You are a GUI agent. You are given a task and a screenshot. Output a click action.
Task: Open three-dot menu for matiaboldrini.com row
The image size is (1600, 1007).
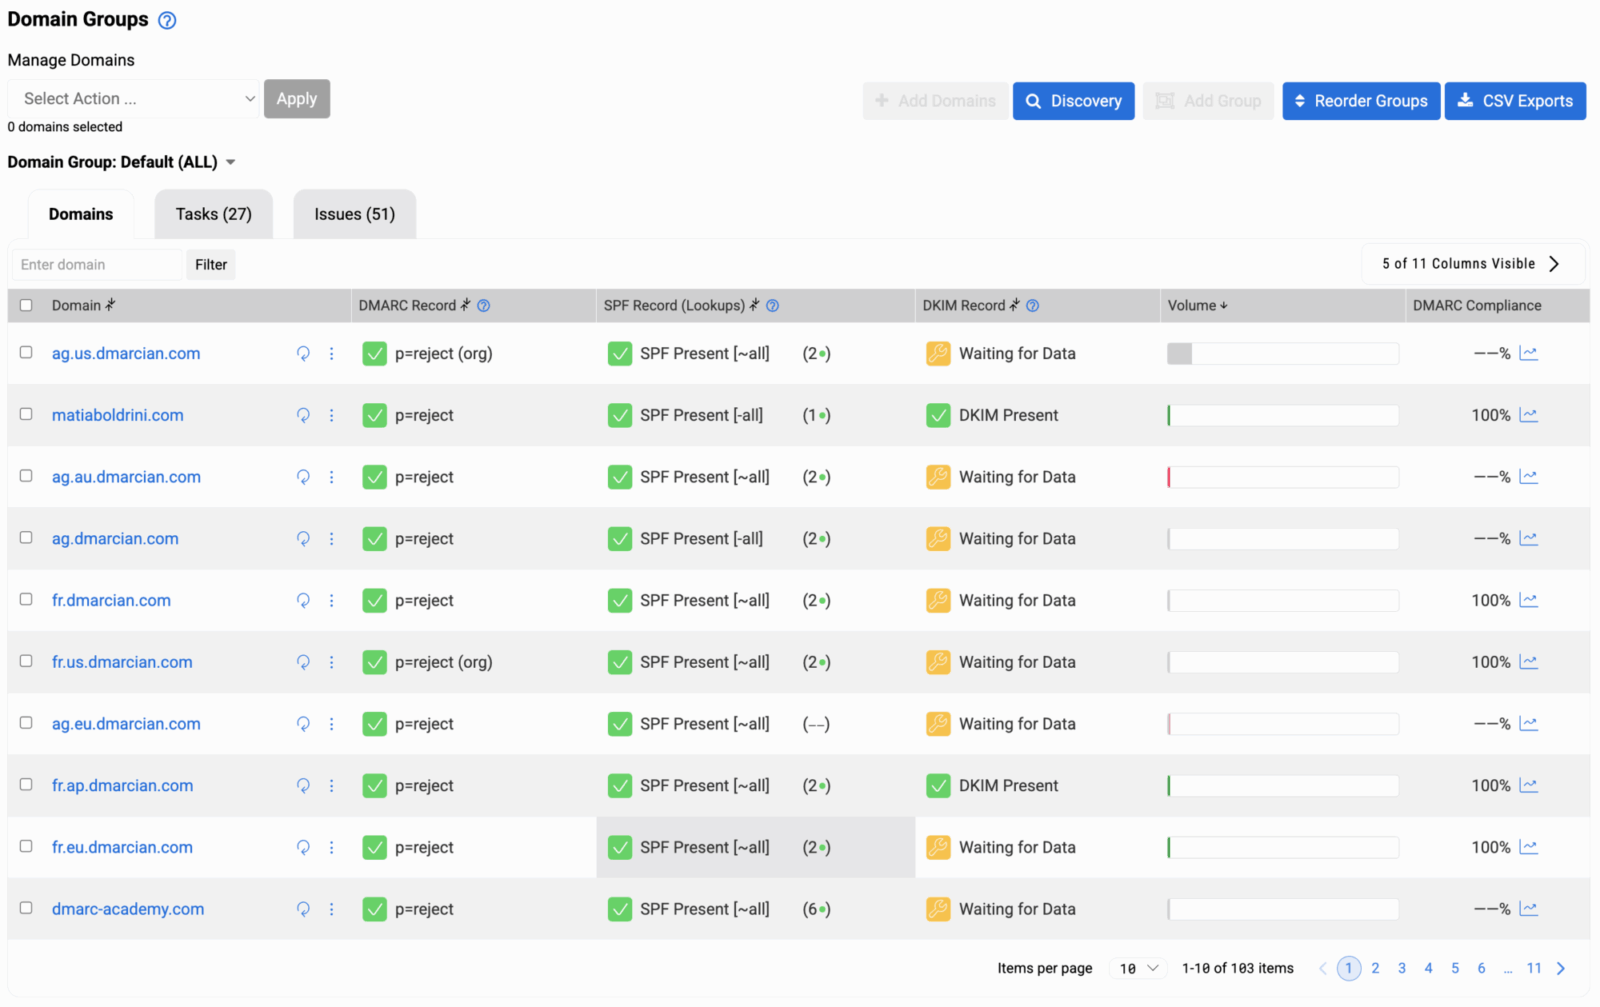[x=331, y=415]
